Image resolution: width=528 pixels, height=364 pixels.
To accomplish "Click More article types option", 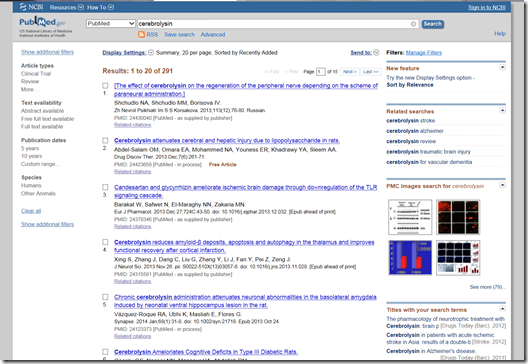I will (x=30, y=90).
